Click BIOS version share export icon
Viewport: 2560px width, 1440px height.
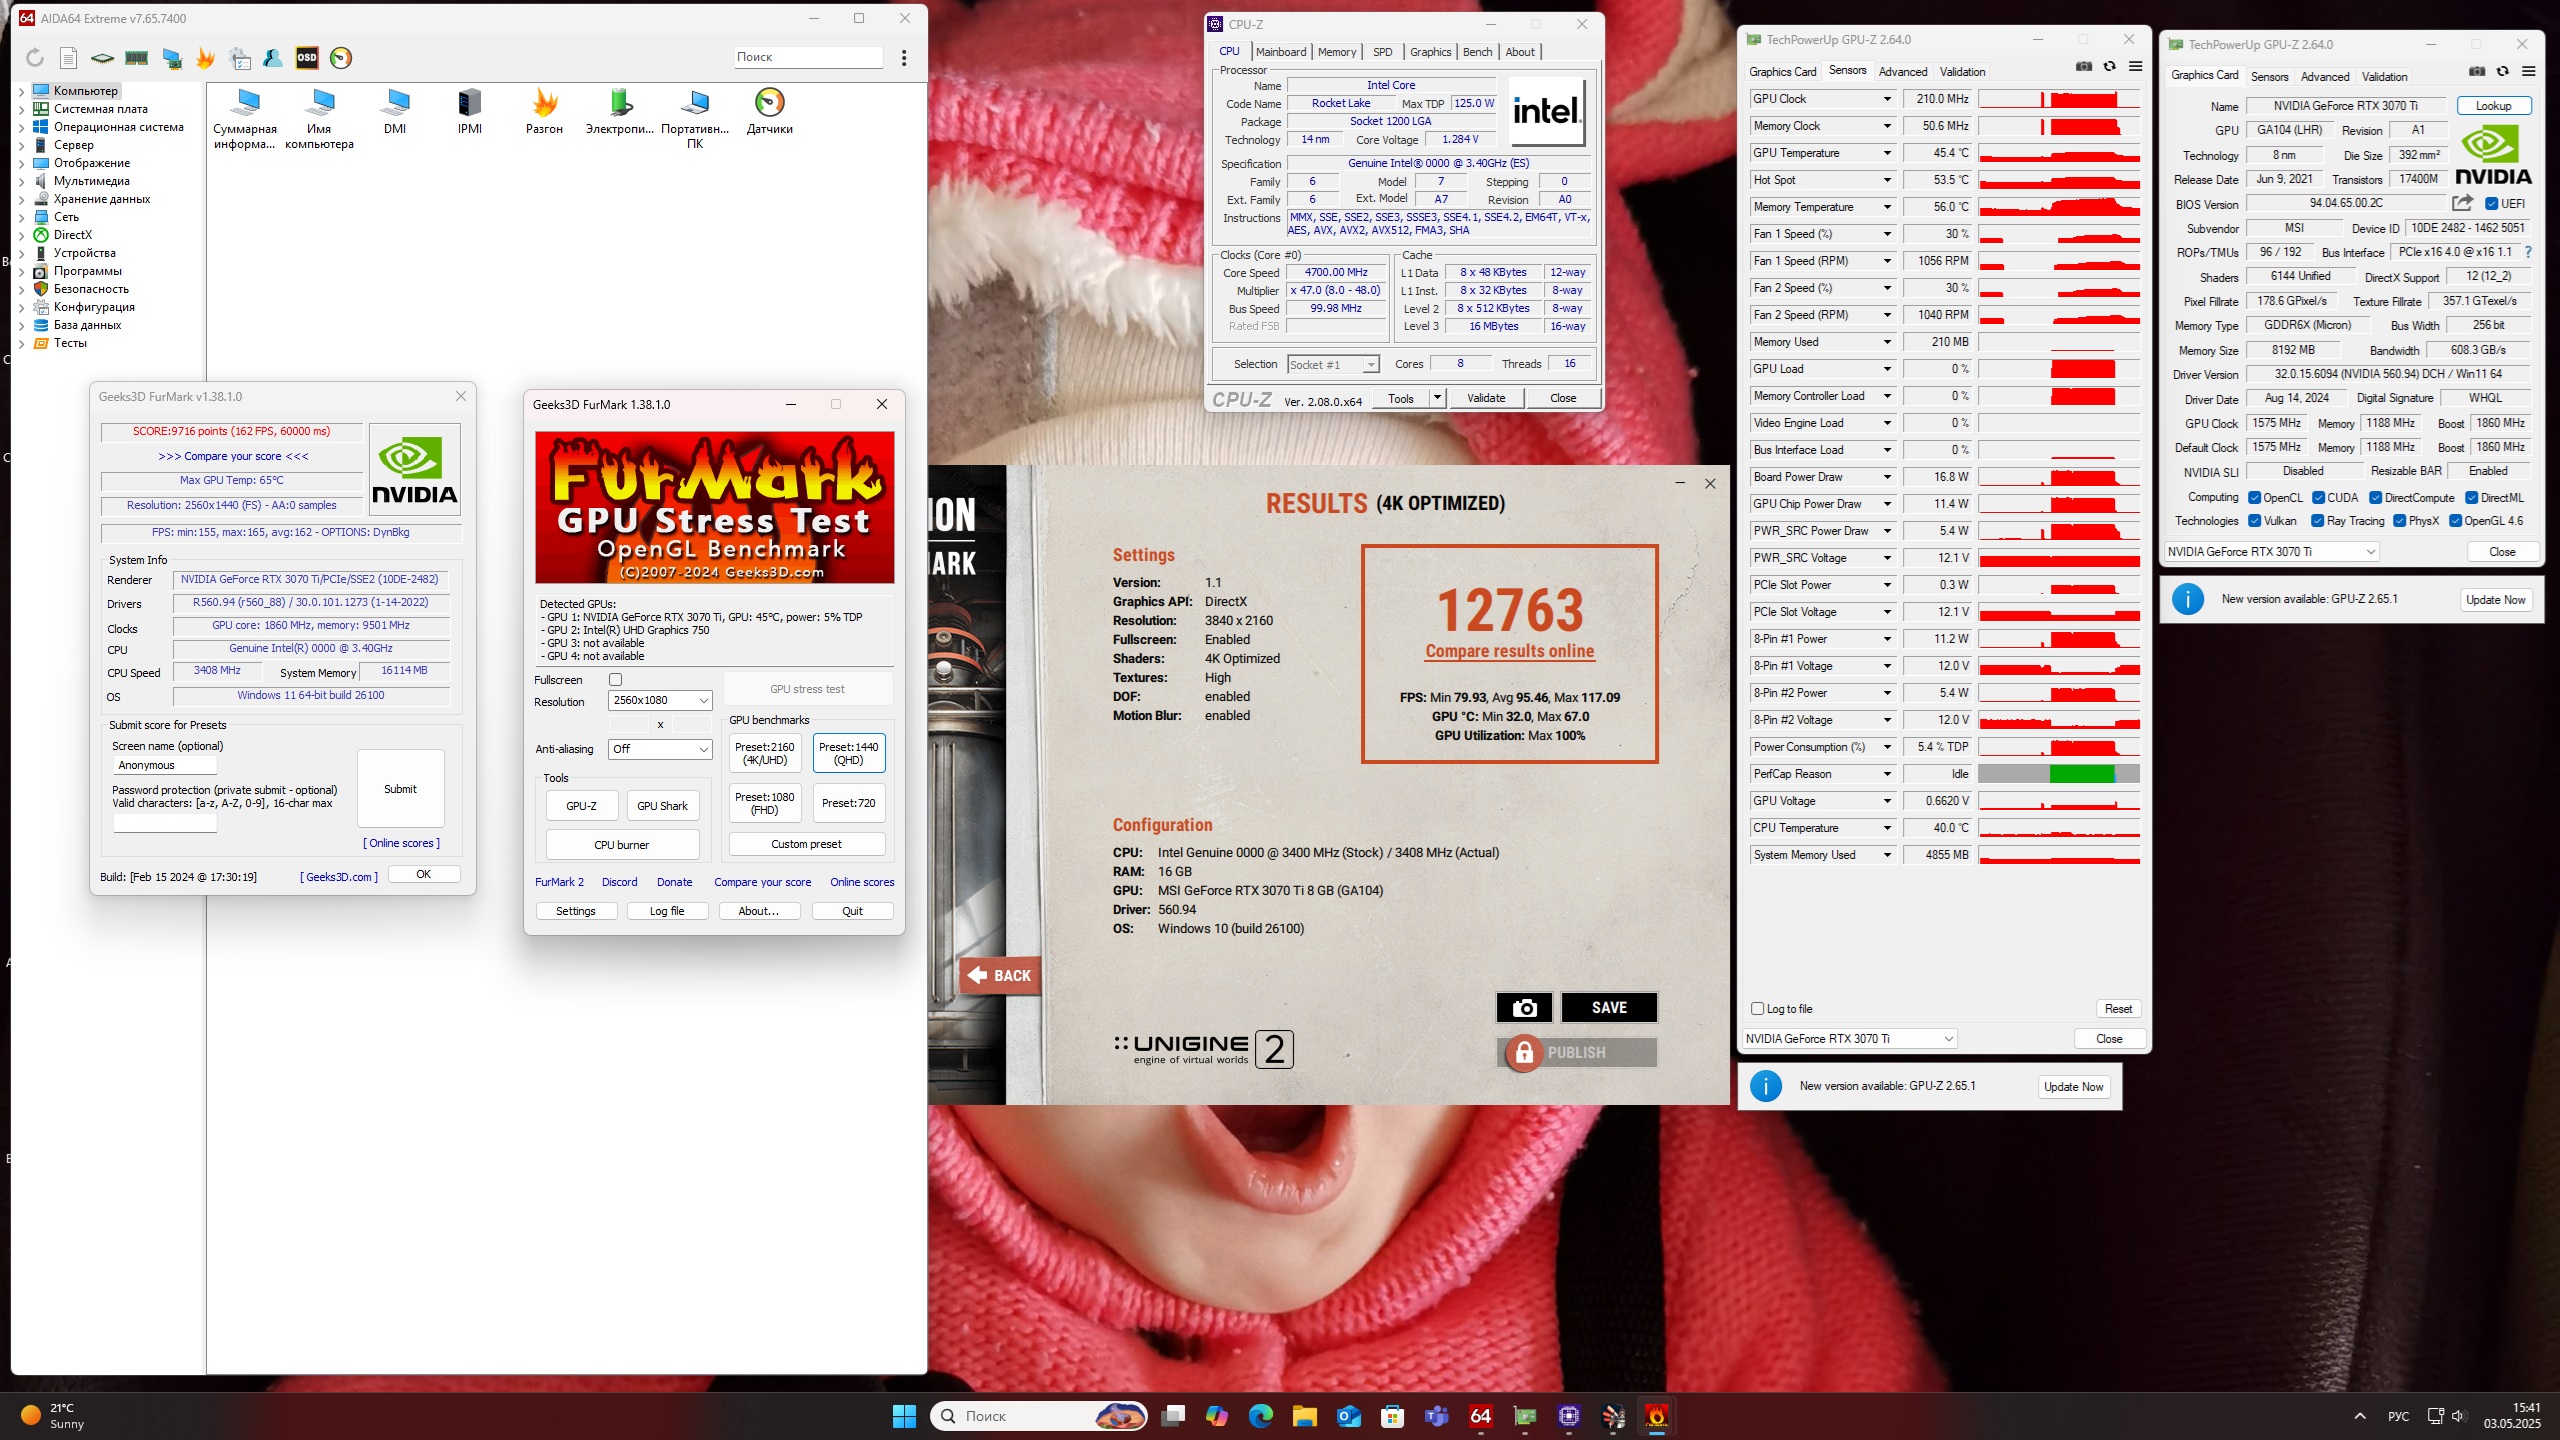2462,204
